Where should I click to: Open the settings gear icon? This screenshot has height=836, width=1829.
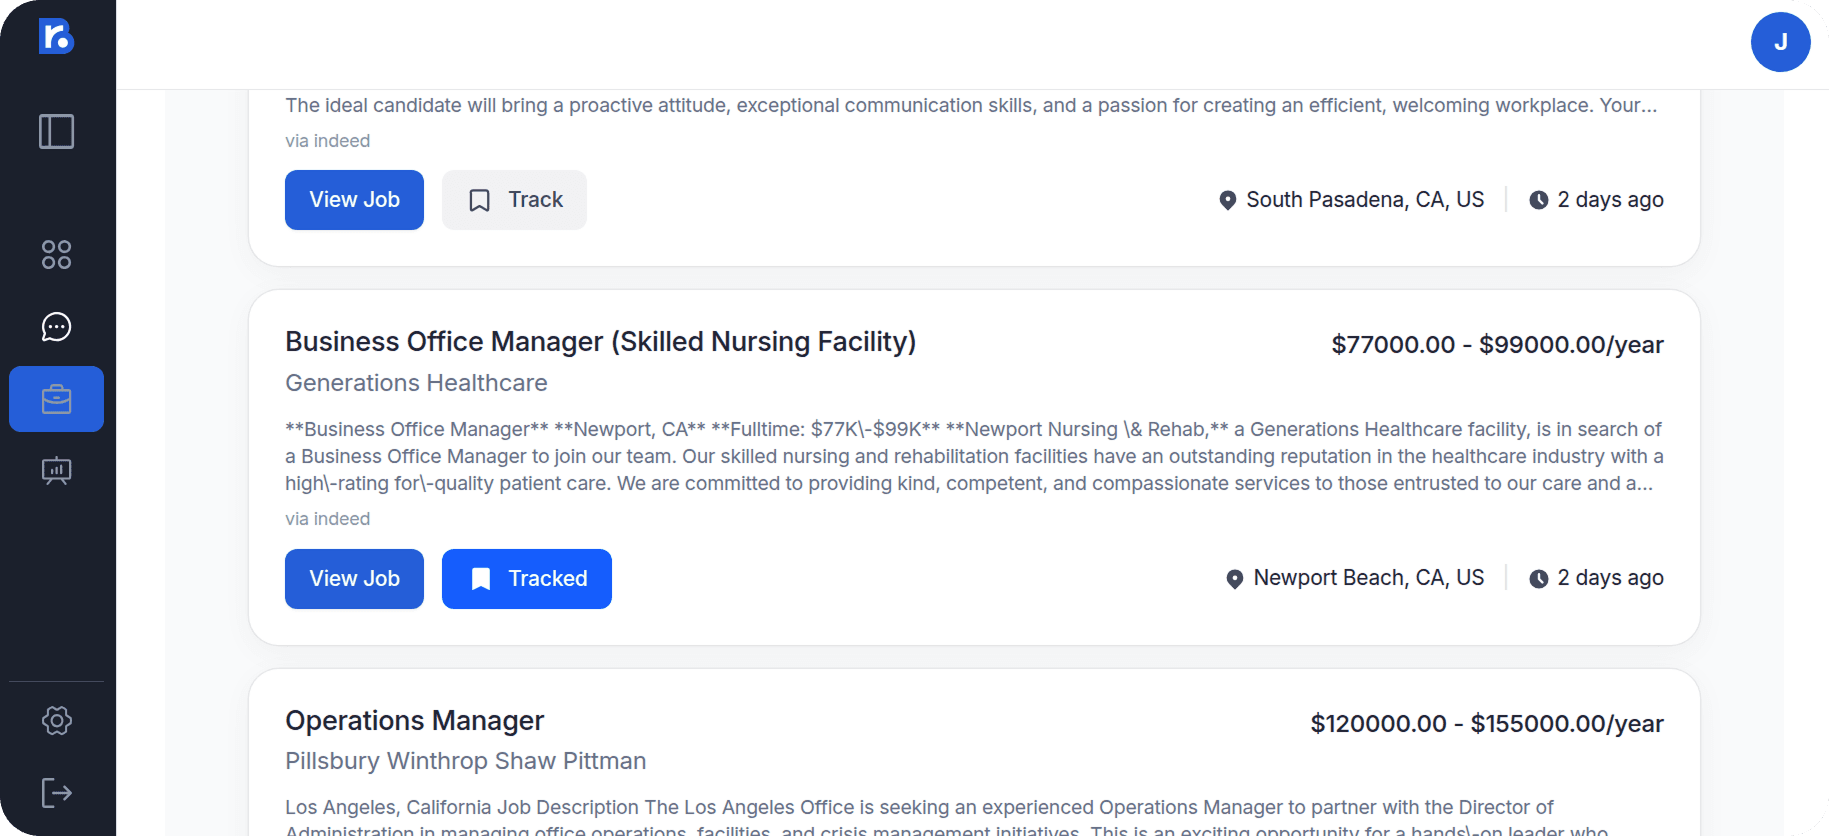tap(56, 721)
